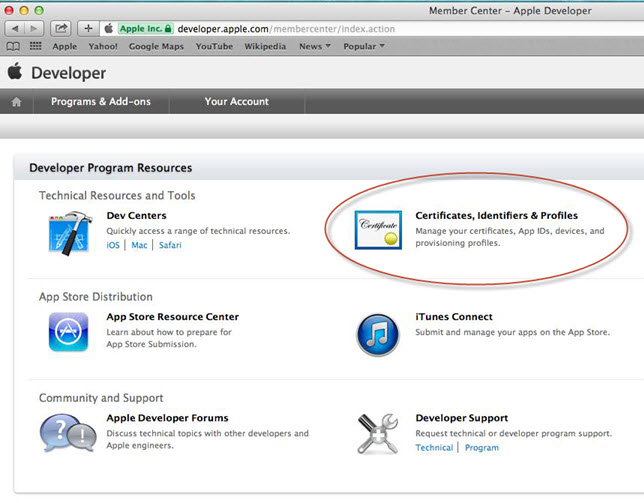Click the iOS dev center link
Image resolution: width=644 pixels, height=503 pixels.
click(113, 245)
